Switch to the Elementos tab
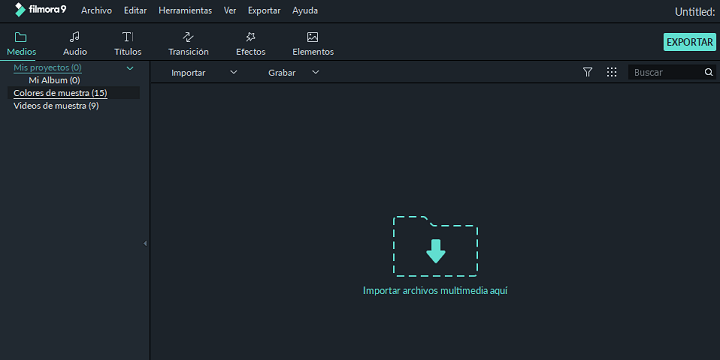Screen dimensions: 720x360 [313, 44]
